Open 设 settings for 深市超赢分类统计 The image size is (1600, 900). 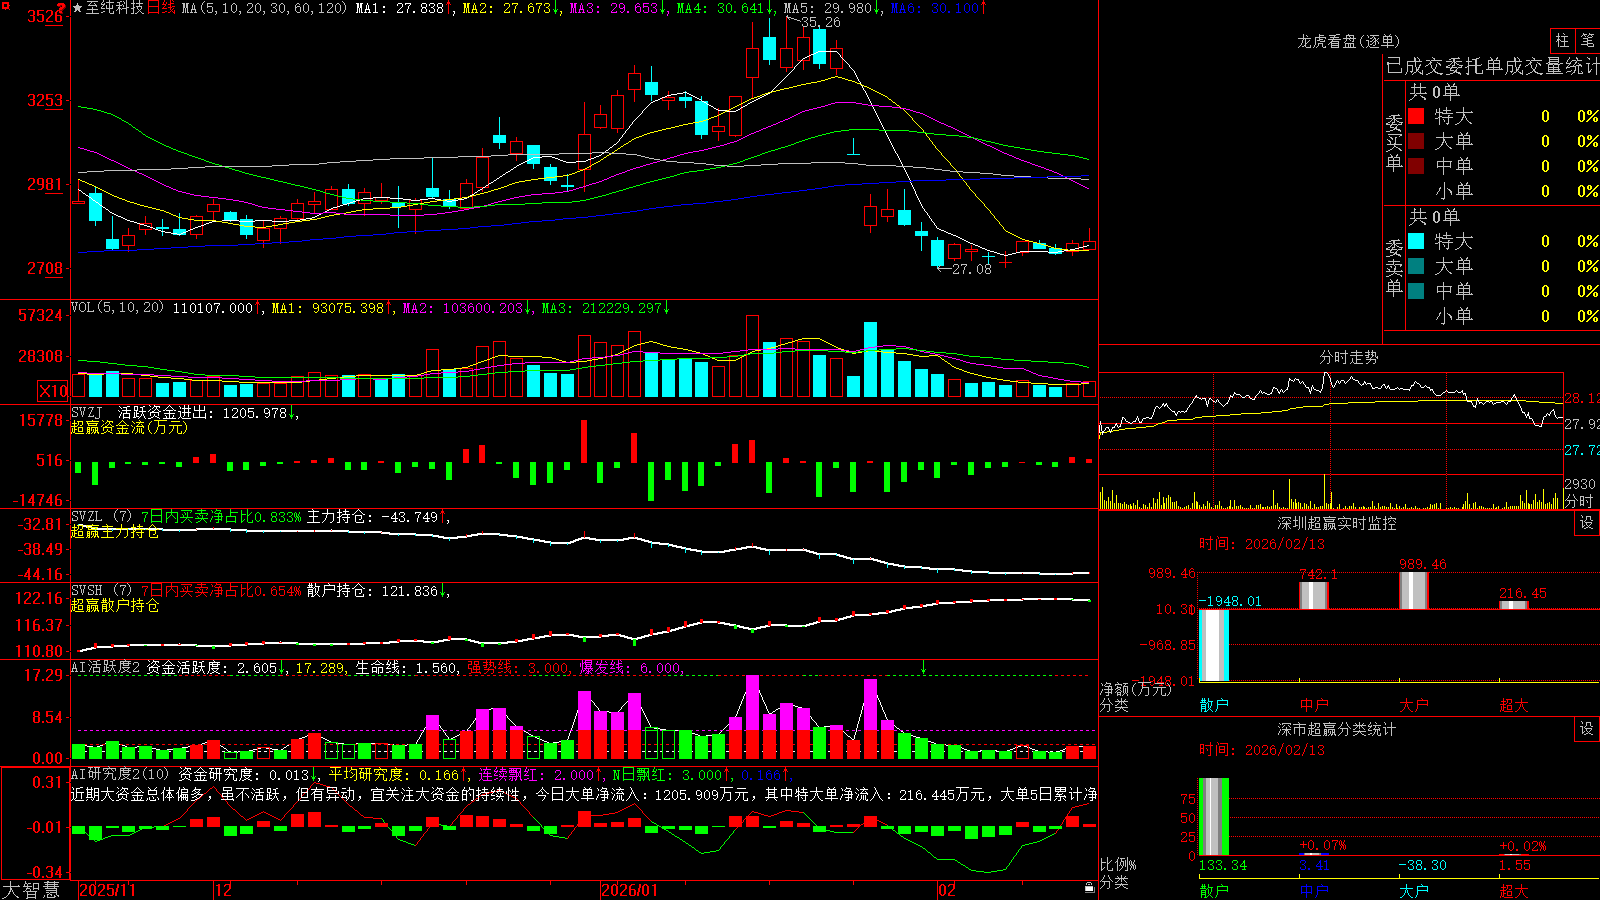(x=1587, y=729)
